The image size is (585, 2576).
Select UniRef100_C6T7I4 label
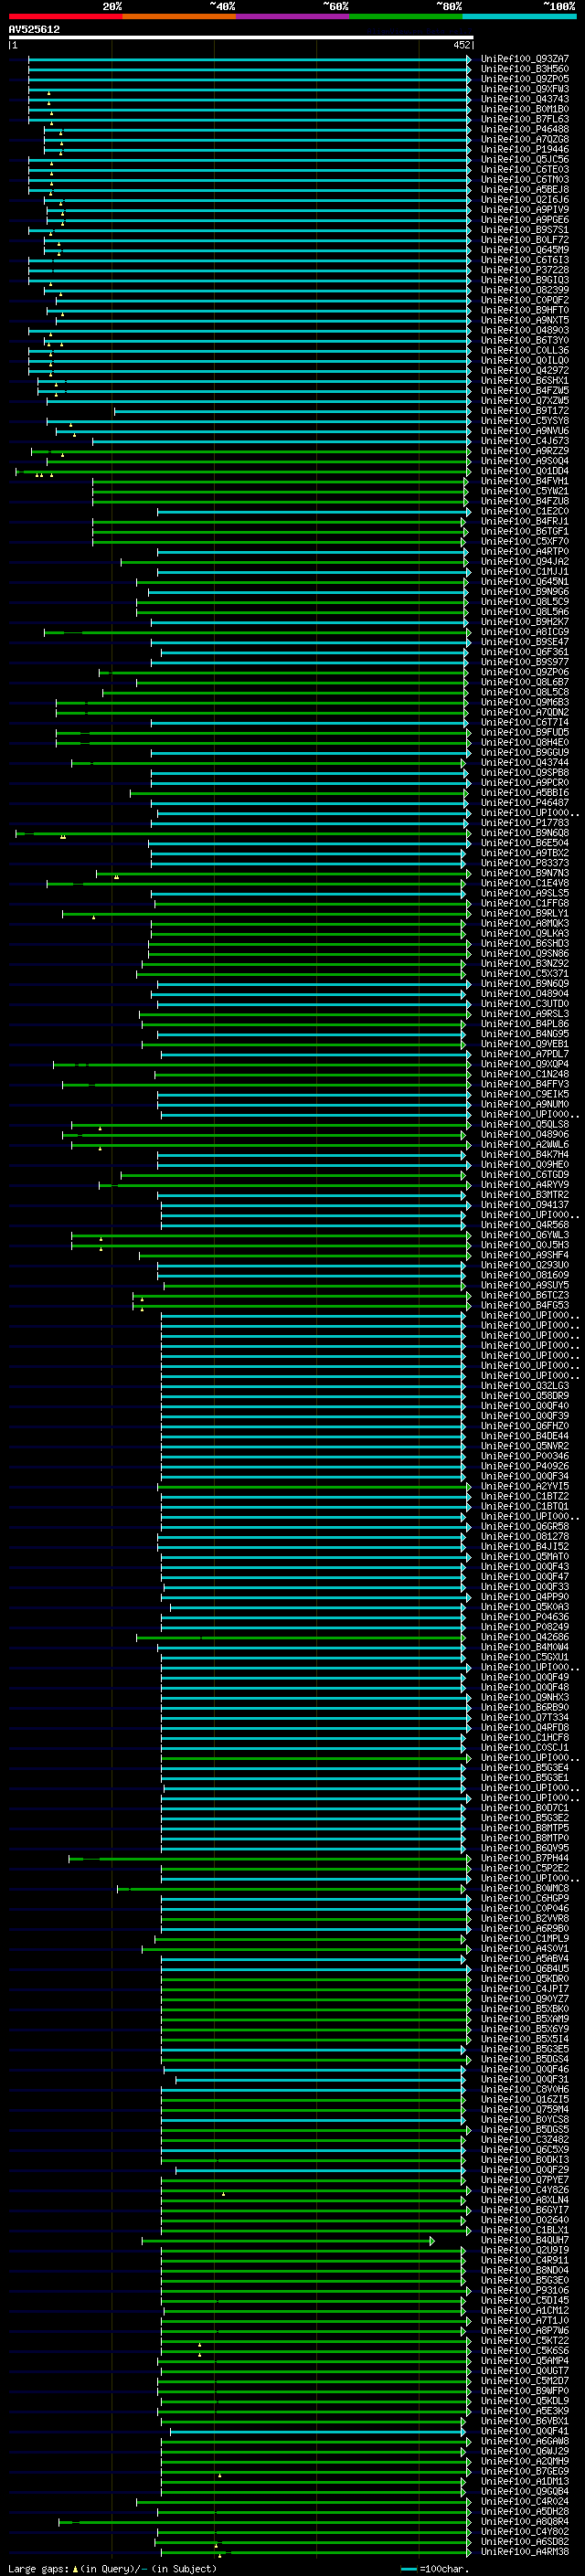point(525,723)
